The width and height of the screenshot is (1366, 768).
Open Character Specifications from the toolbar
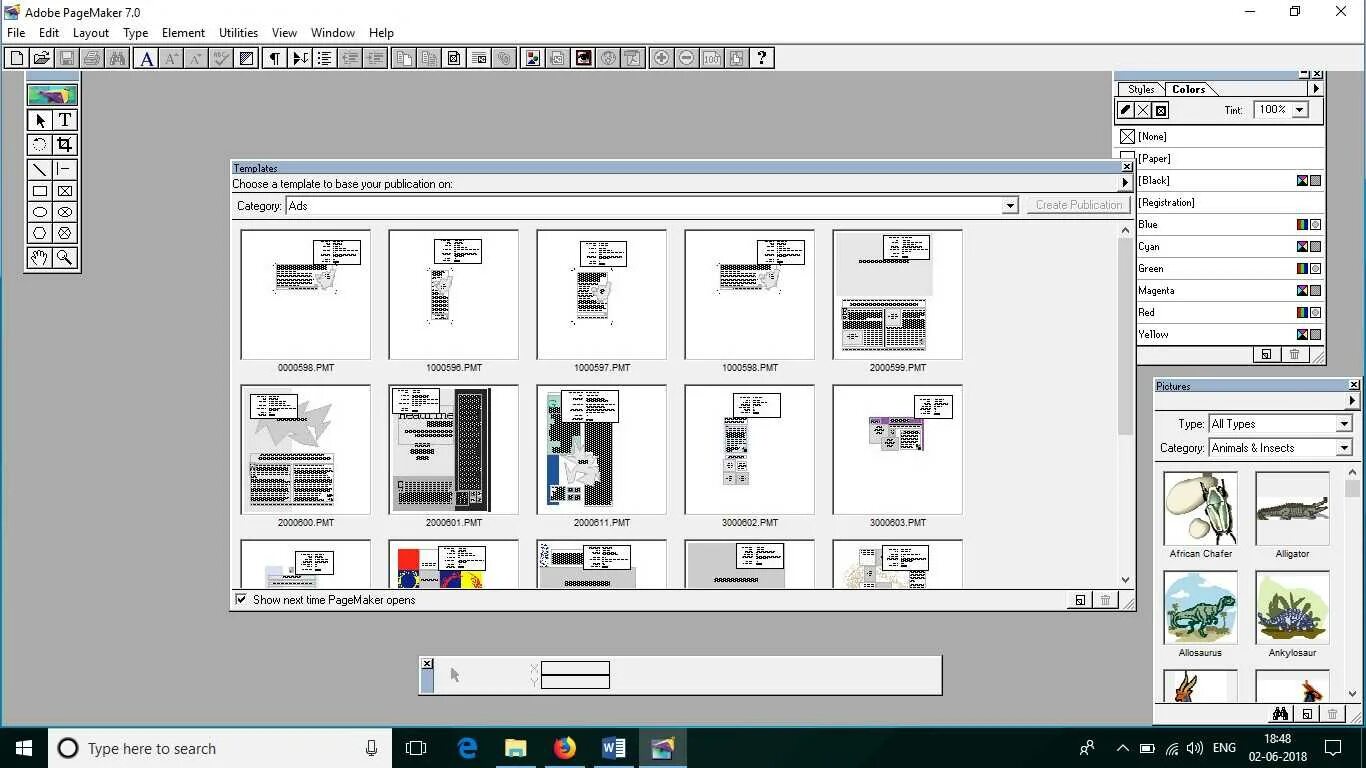pos(146,58)
